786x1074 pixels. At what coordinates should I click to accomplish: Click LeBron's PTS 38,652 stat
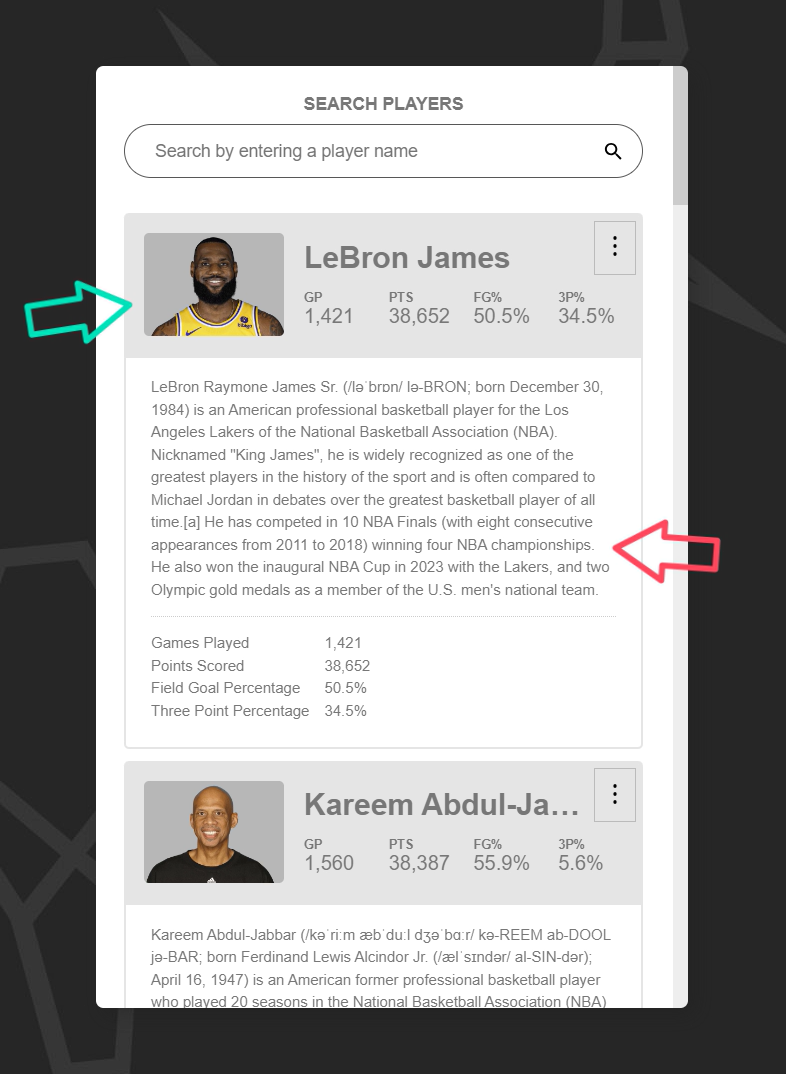click(419, 308)
